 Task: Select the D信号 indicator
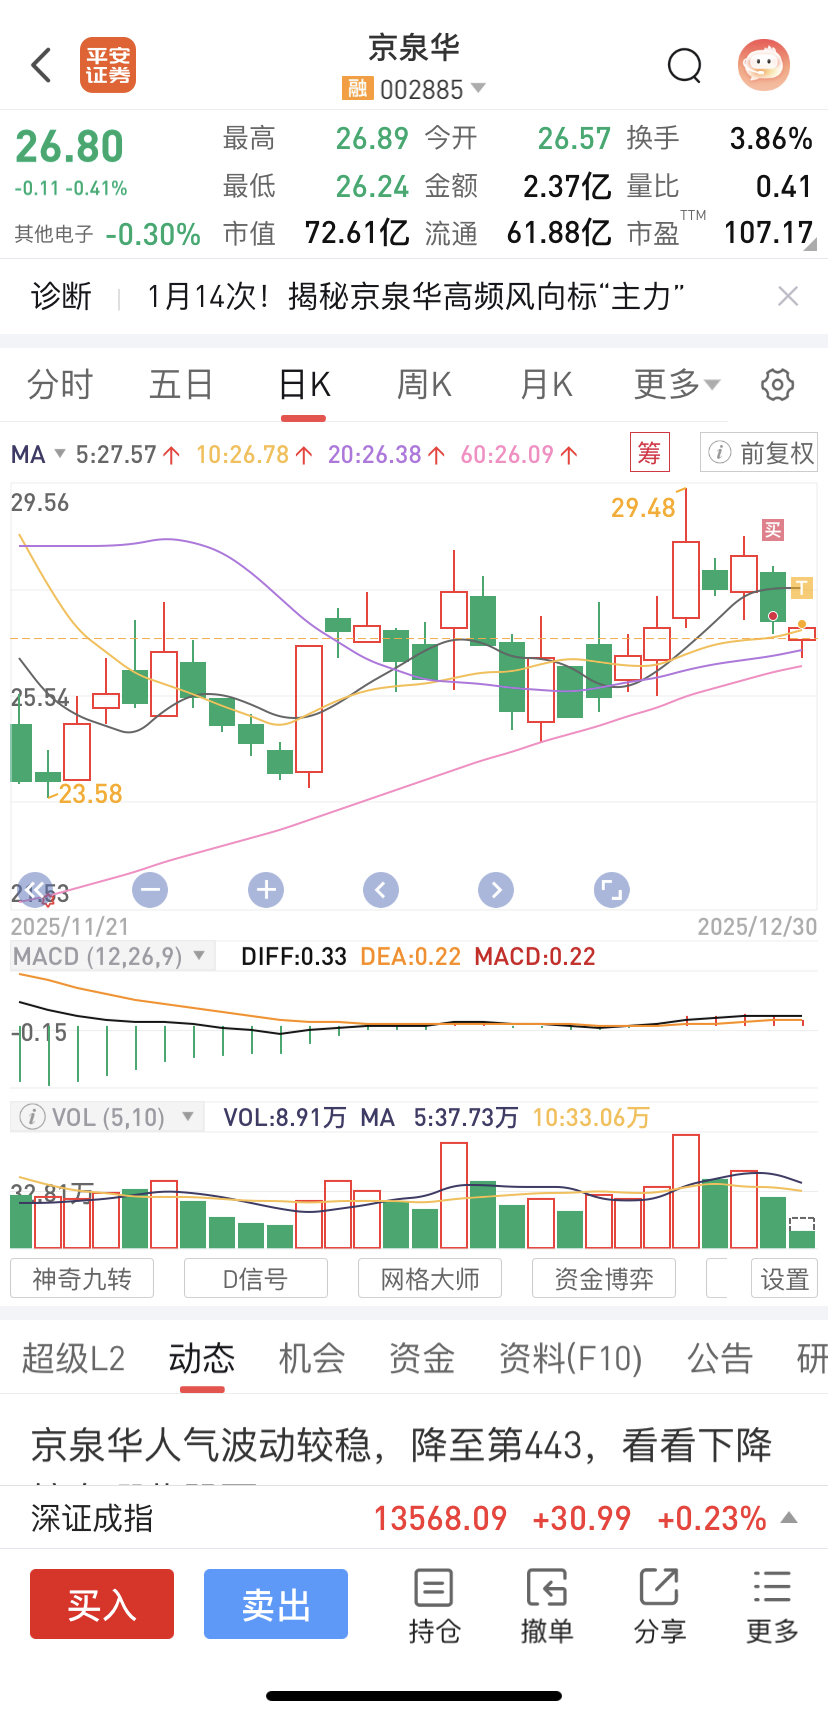[256, 1279]
